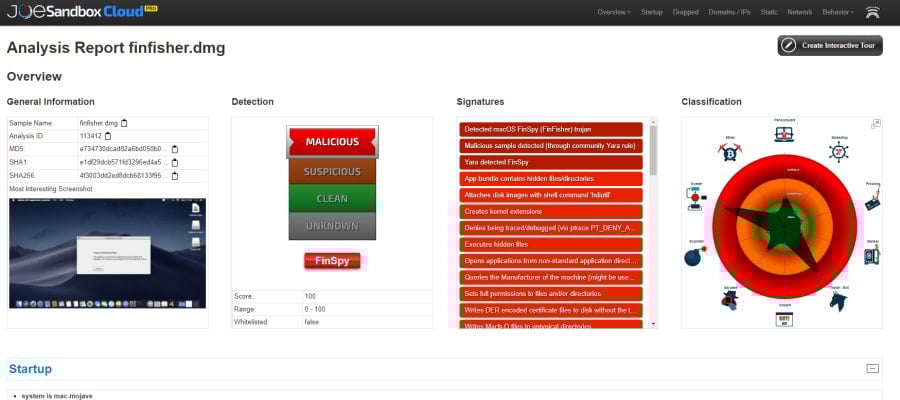Click the Trojan / Bot horse icon
This screenshot has height=400, width=900.
click(837, 299)
